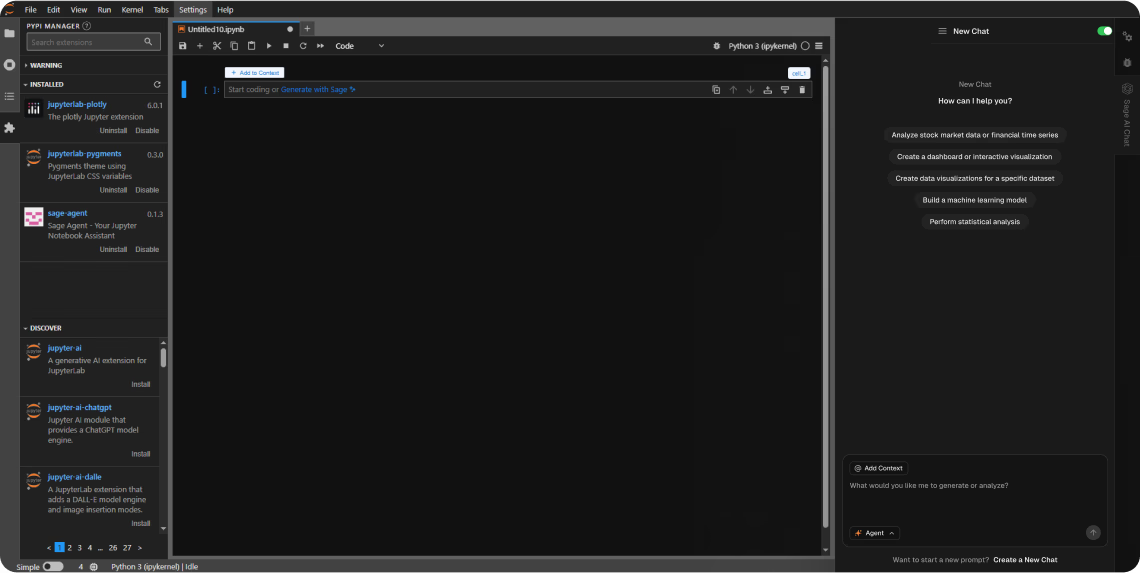This screenshot has width=1140, height=573.
Task: Open the Kernel menu
Action: click(x=132, y=9)
